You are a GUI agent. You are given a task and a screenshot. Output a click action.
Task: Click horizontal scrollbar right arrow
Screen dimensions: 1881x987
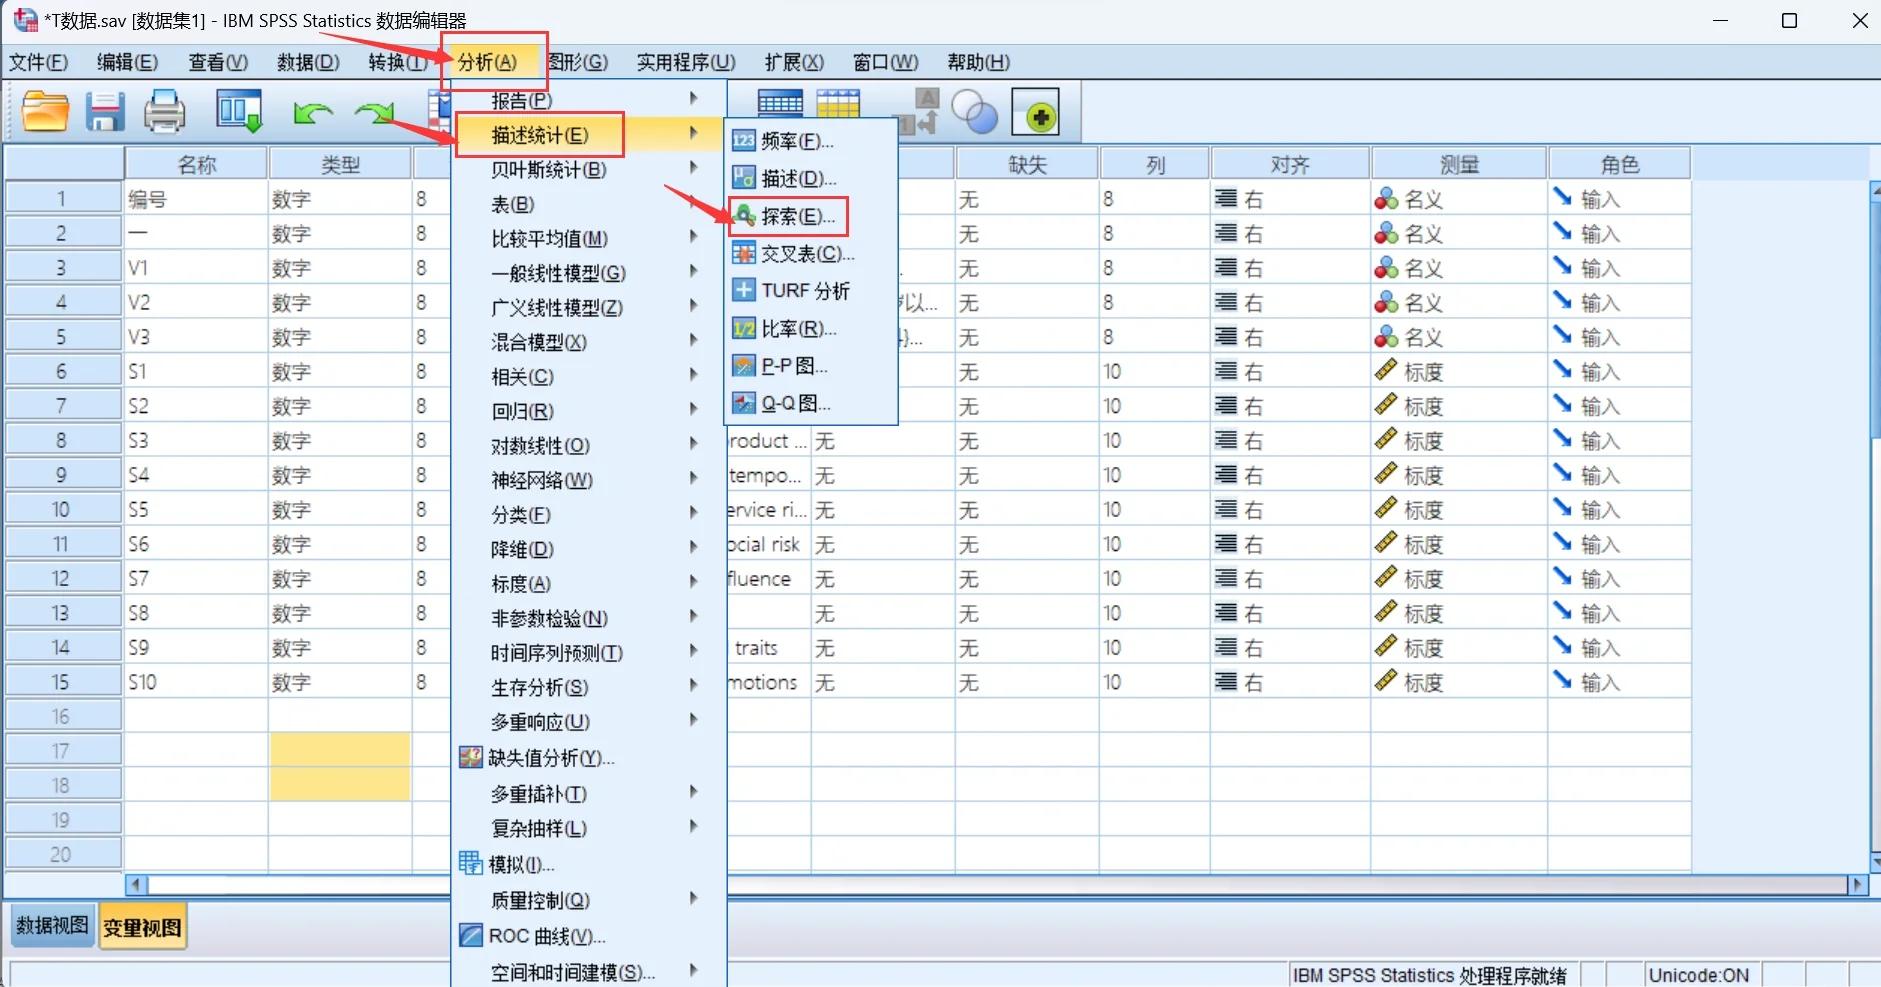(x=1857, y=884)
